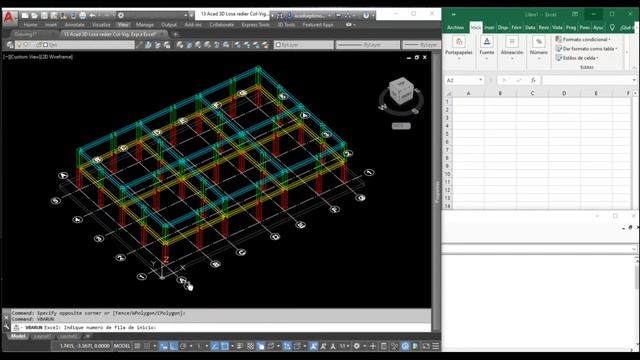Select column C header in Excel
This screenshot has height=360, width=640.
532,93
